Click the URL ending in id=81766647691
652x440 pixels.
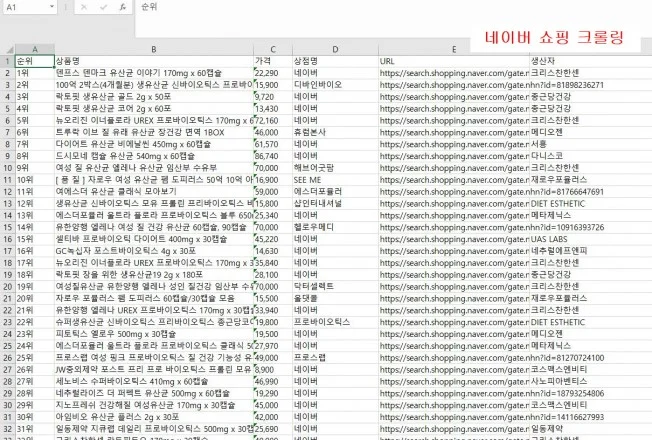(491, 192)
